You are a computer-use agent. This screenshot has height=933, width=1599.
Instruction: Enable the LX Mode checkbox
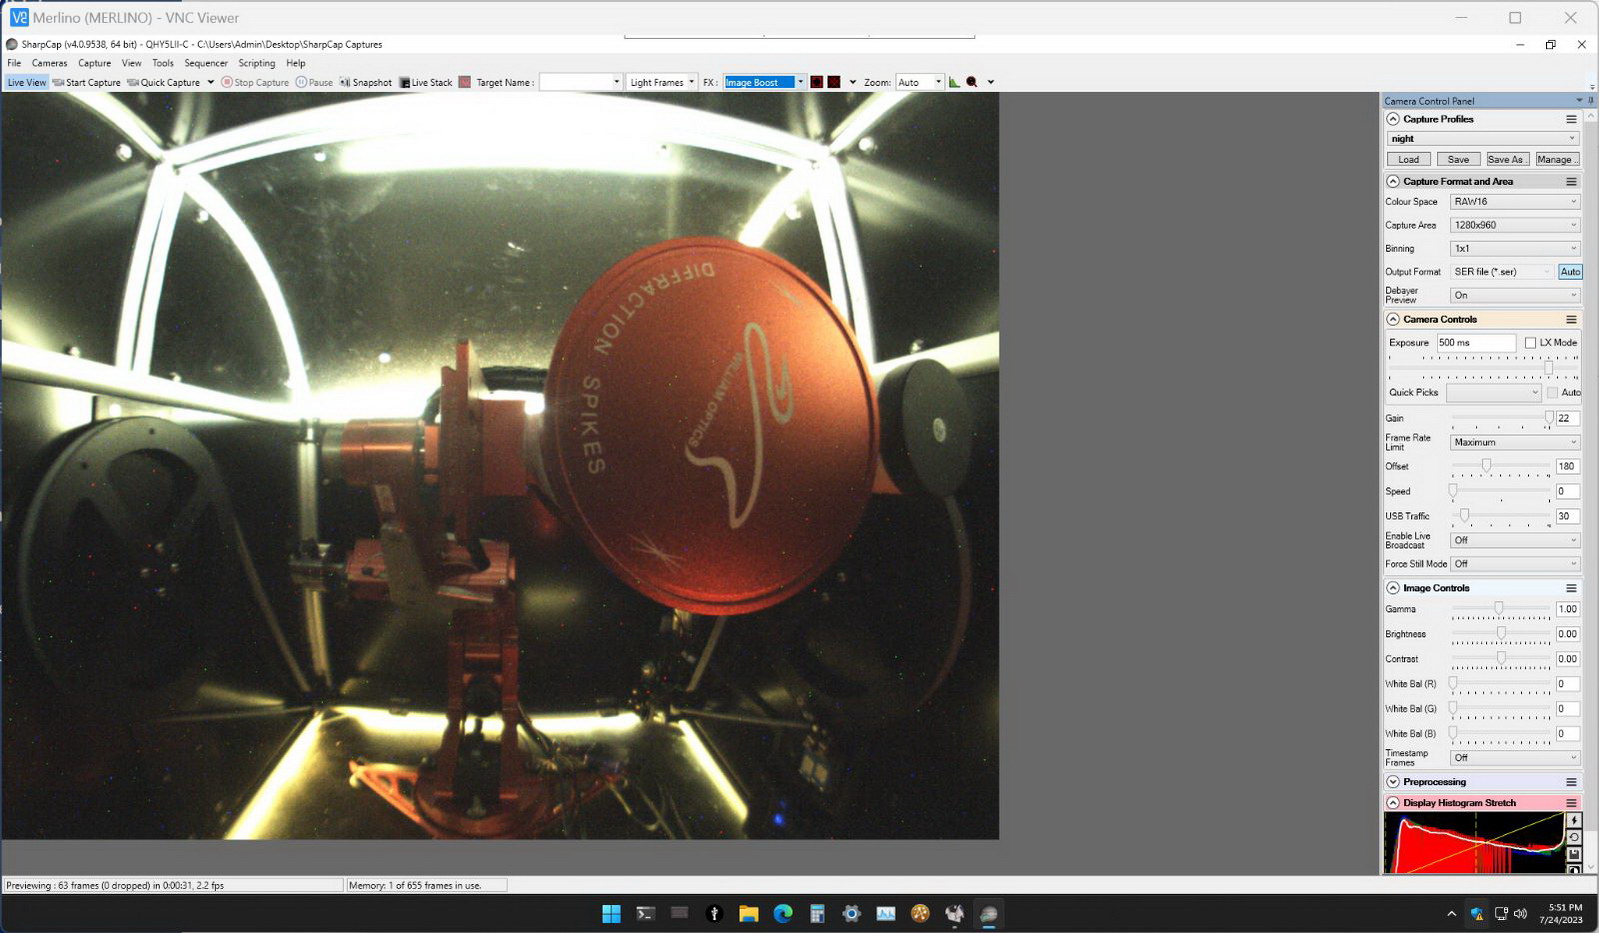tap(1530, 343)
